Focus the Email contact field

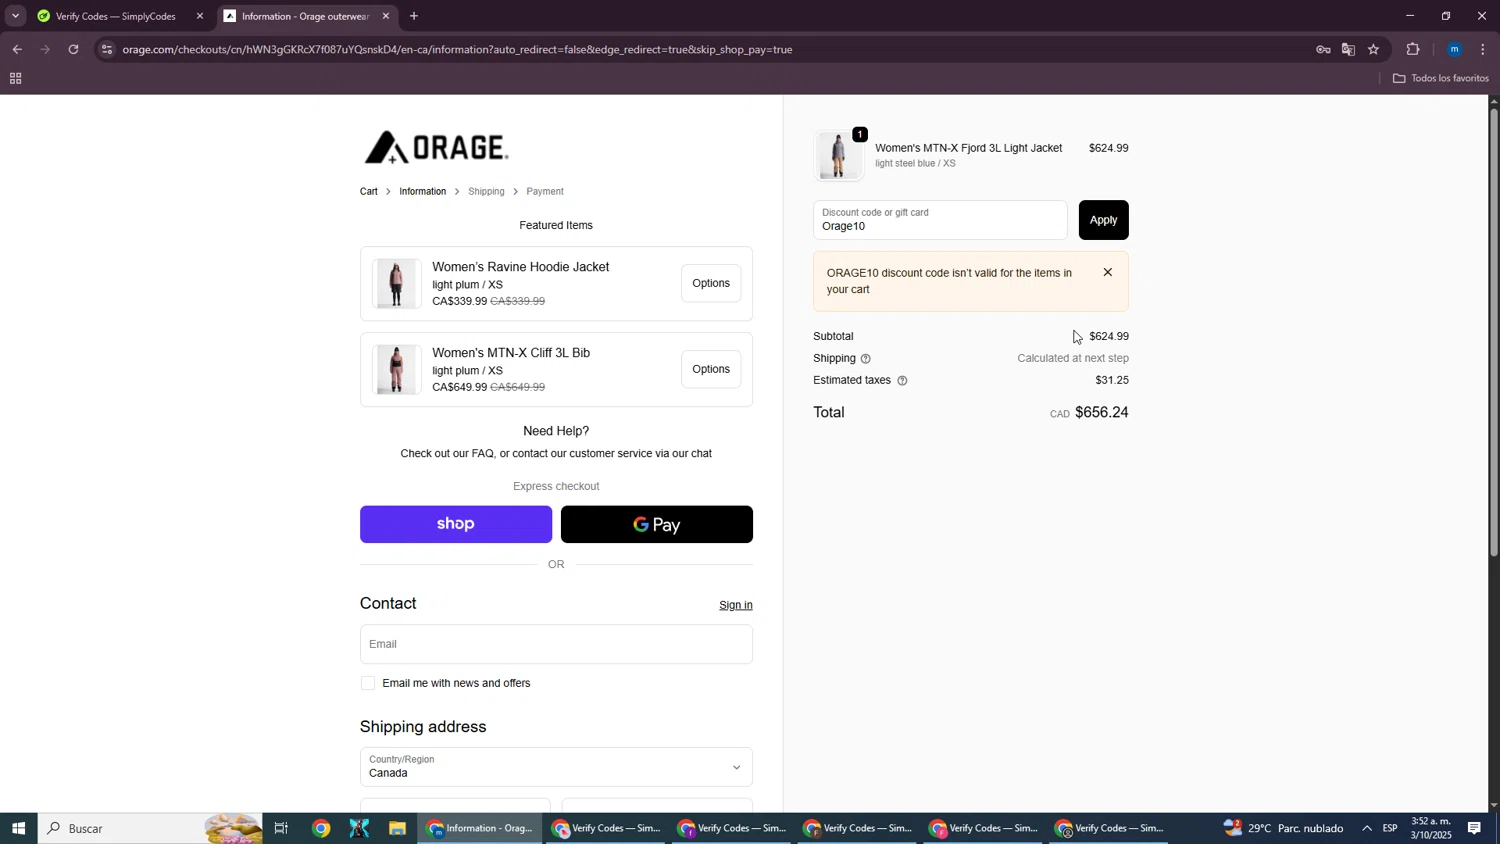pyautogui.click(x=556, y=644)
